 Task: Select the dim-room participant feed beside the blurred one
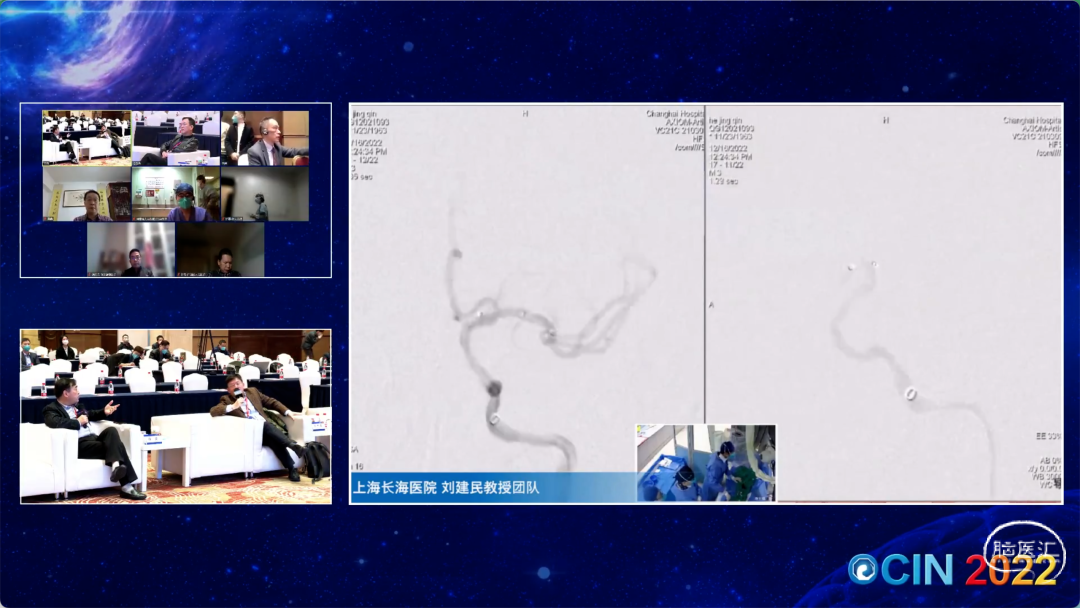coord(220,249)
